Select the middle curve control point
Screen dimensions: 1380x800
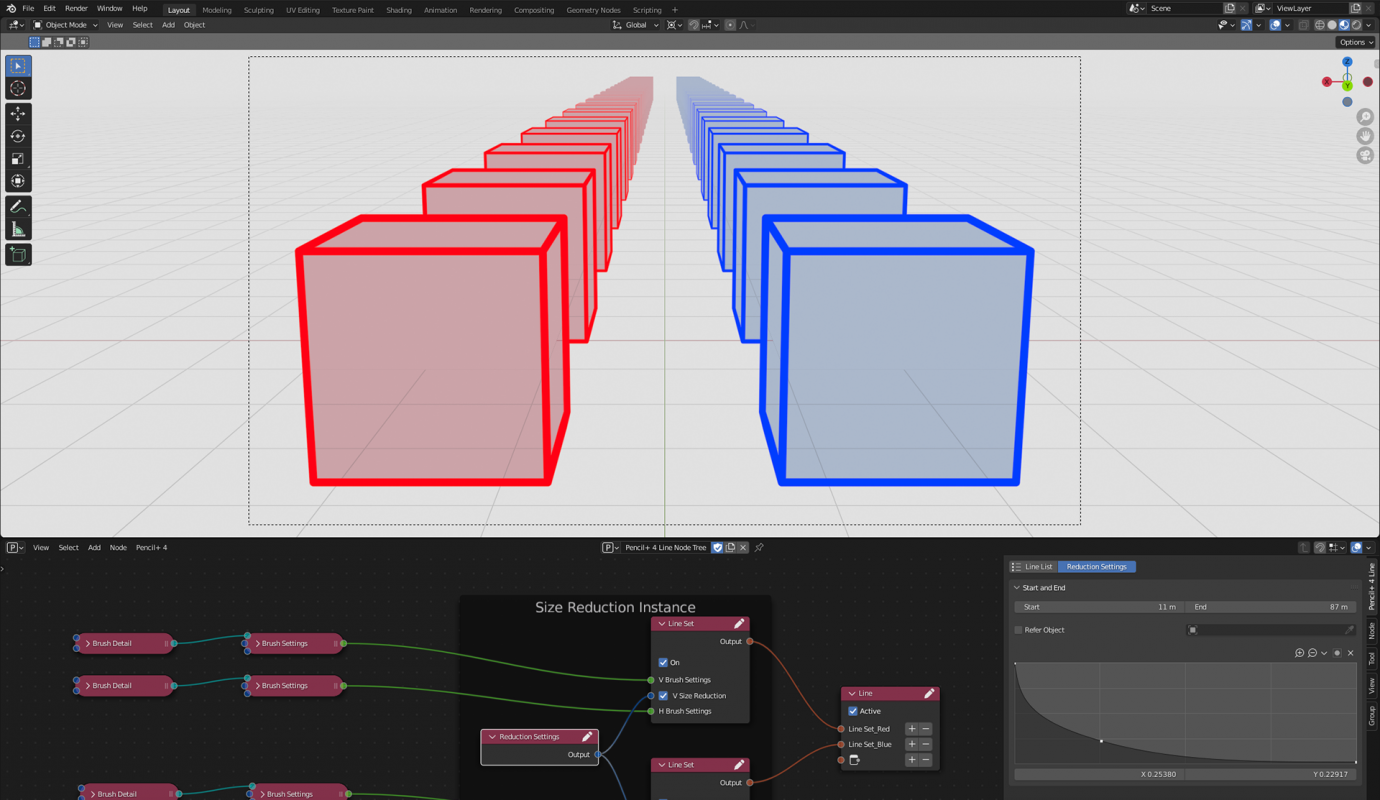tap(1102, 741)
